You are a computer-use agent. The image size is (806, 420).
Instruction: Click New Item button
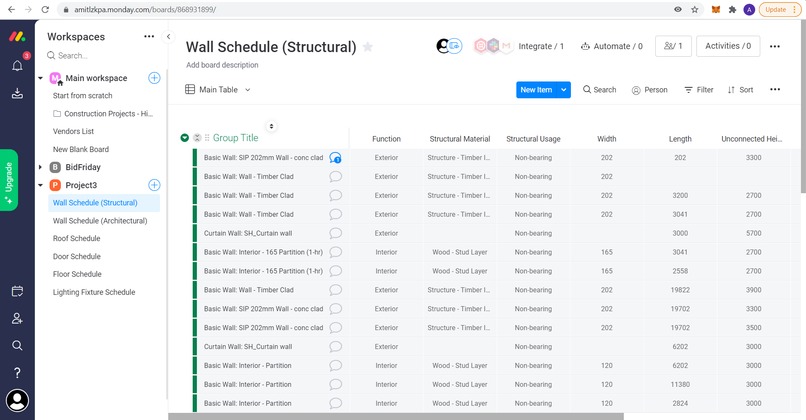point(536,89)
